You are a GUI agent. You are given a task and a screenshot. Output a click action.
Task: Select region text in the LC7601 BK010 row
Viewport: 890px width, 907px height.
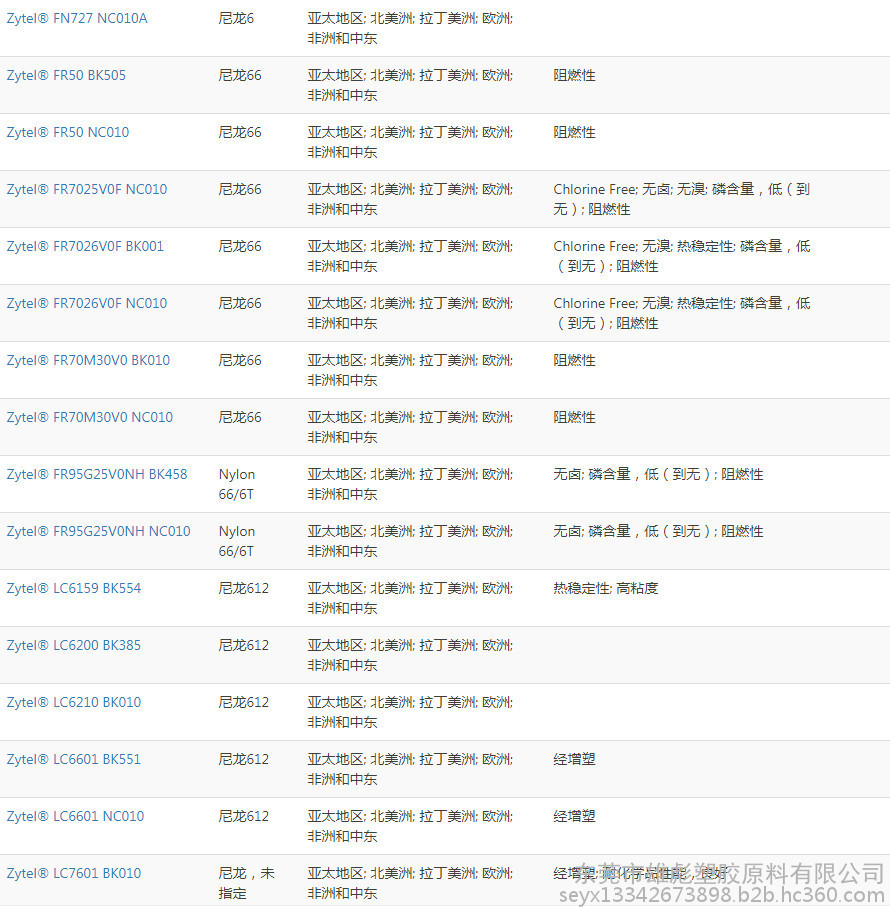pyautogui.click(x=410, y=883)
